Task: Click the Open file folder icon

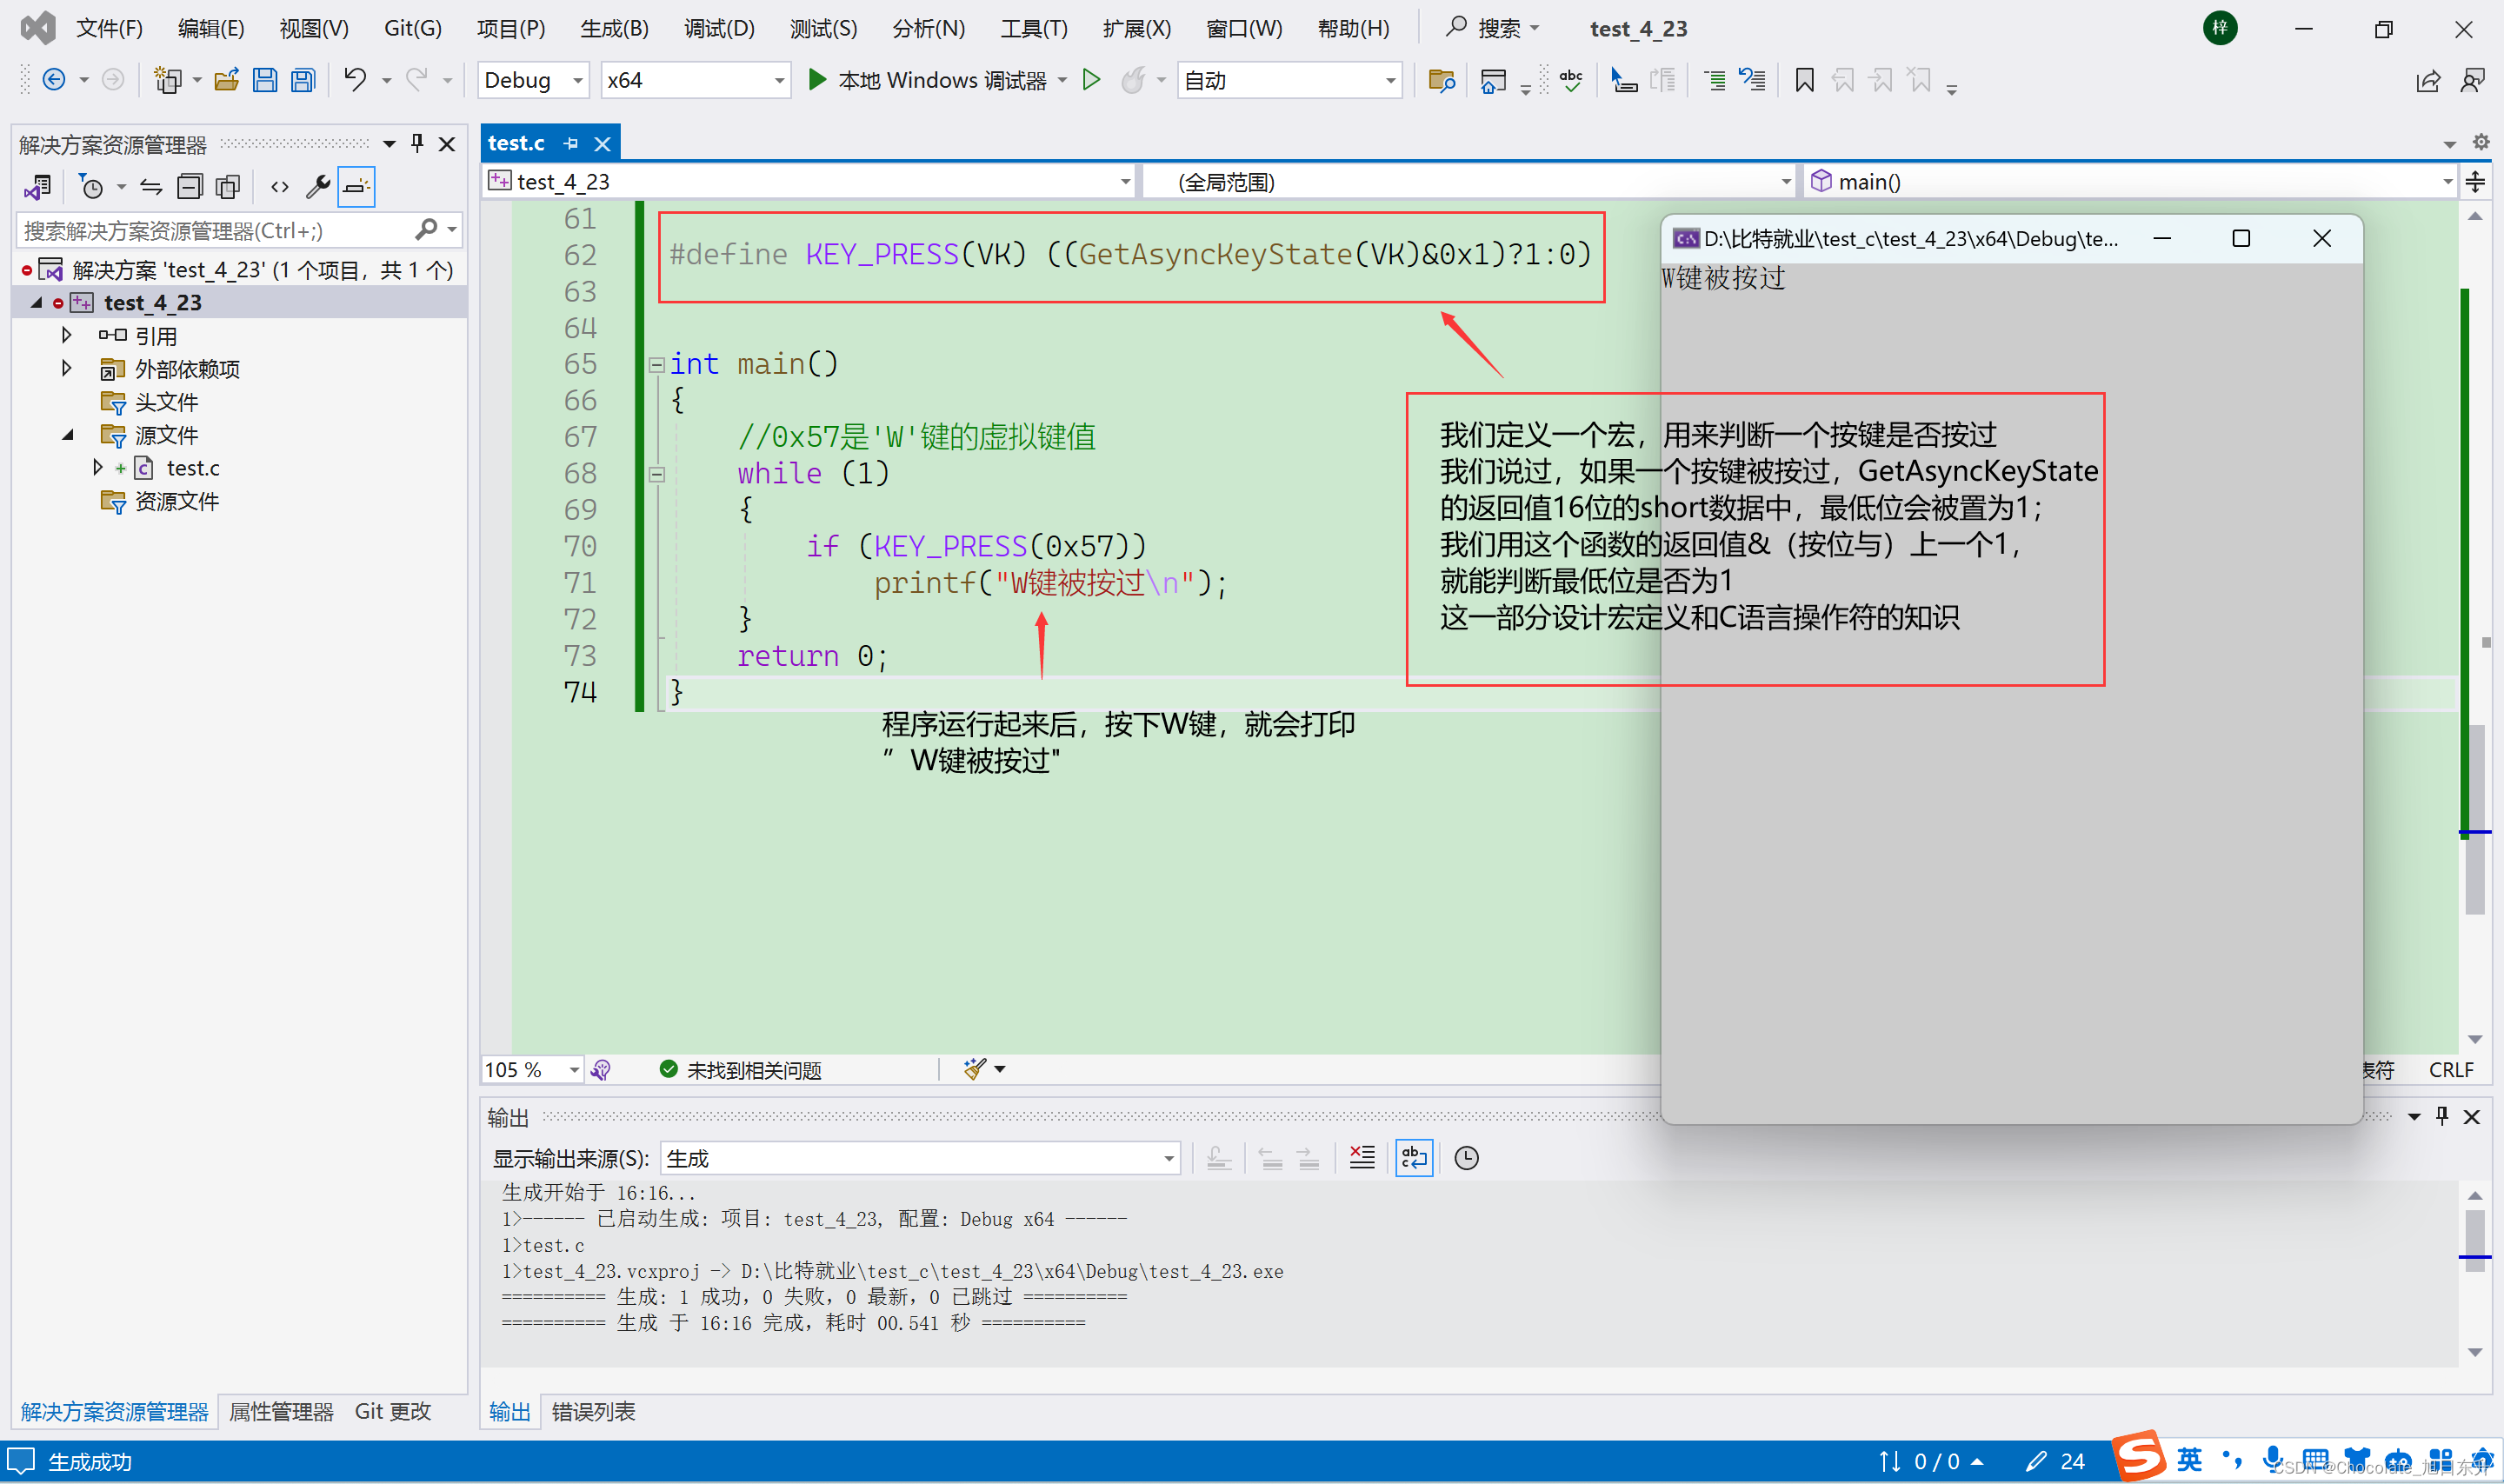Action: [227, 80]
